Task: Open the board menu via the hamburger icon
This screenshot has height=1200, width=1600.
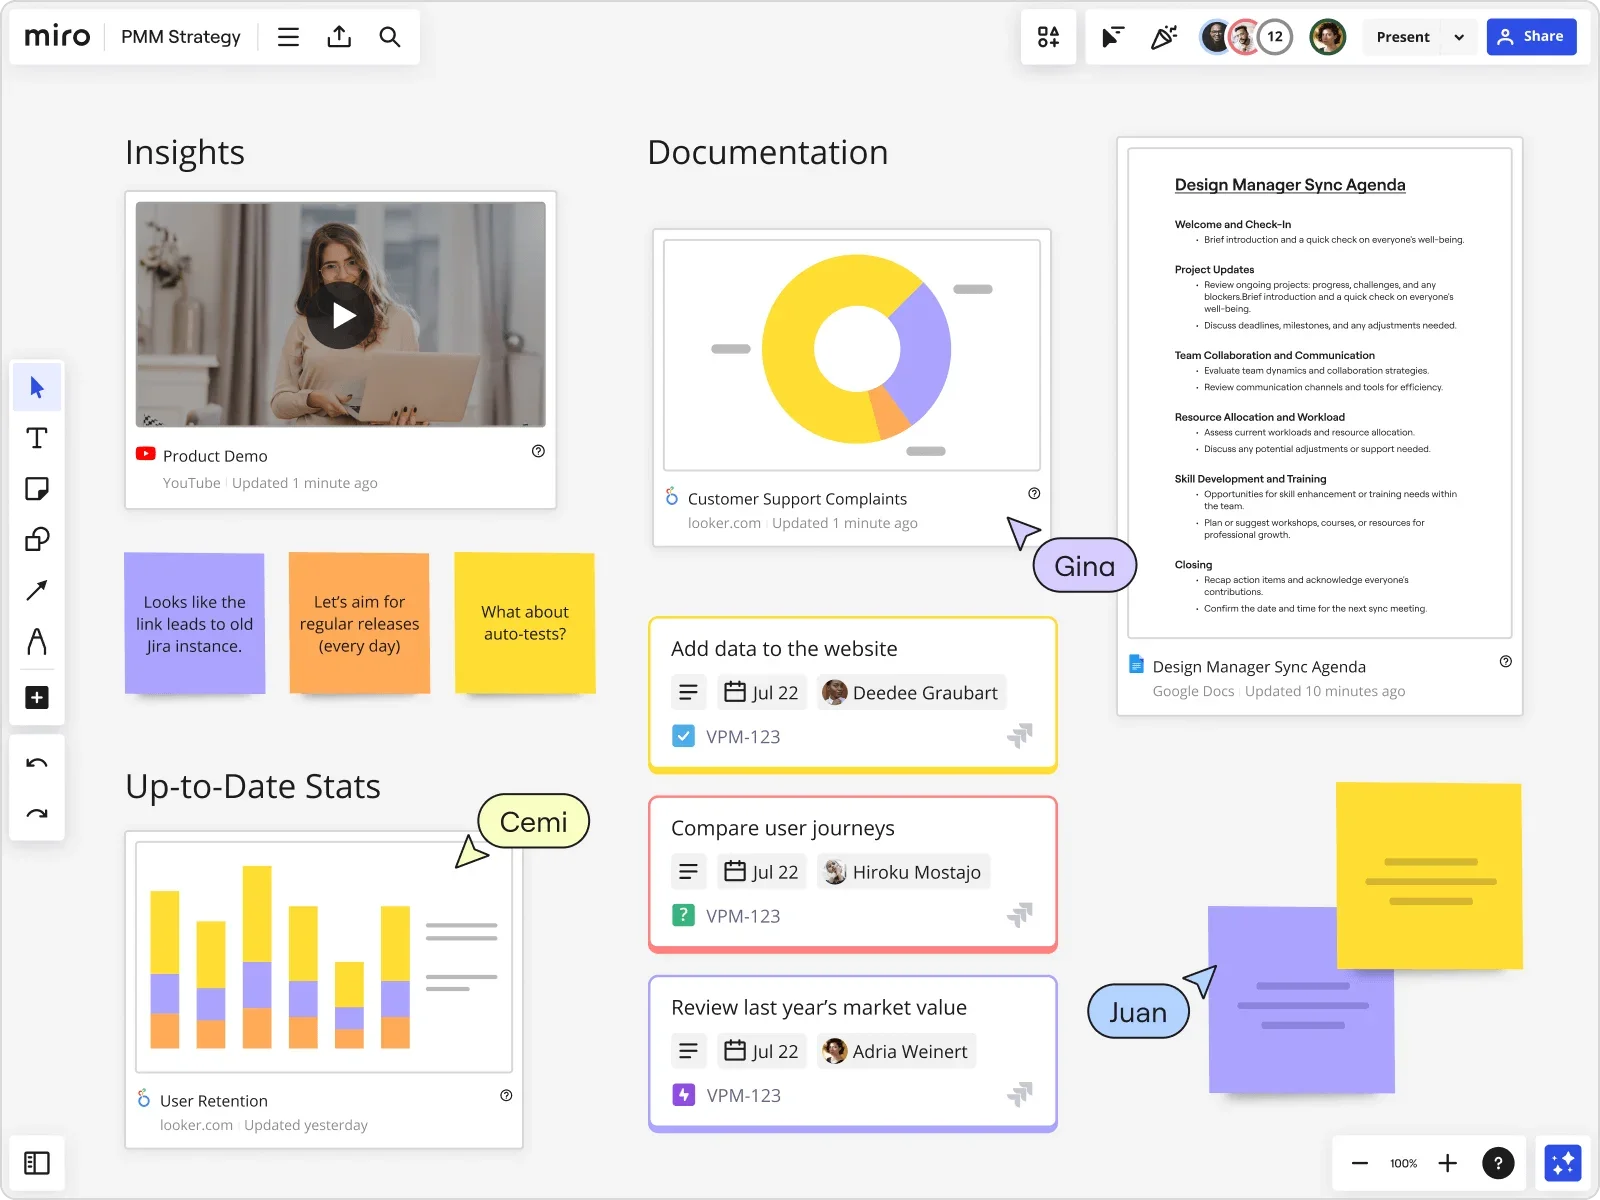Action: coord(288,36)
